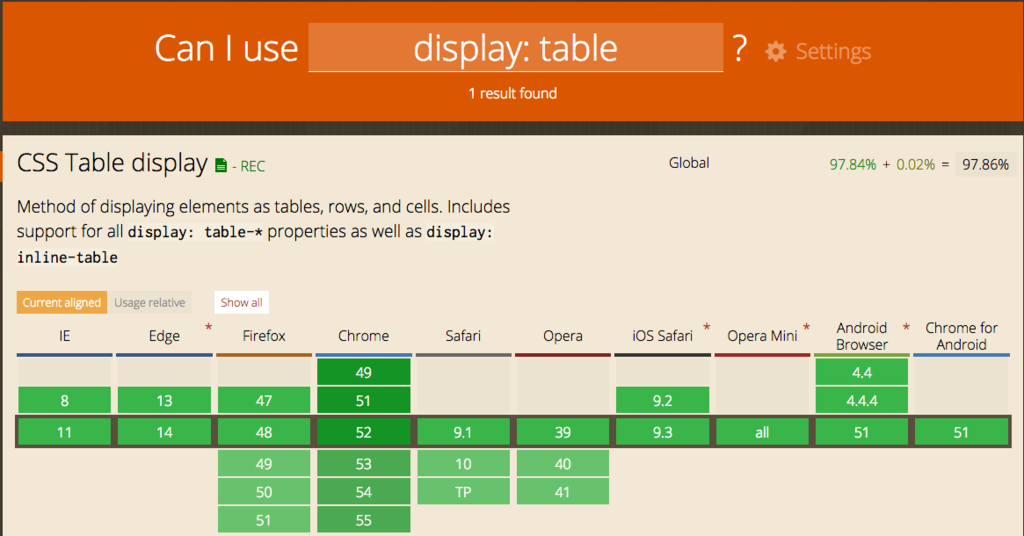The height and width of the screenshot is (536, 1024).
Task: Click the IE 11 support cell
Action: coord(65,432)
